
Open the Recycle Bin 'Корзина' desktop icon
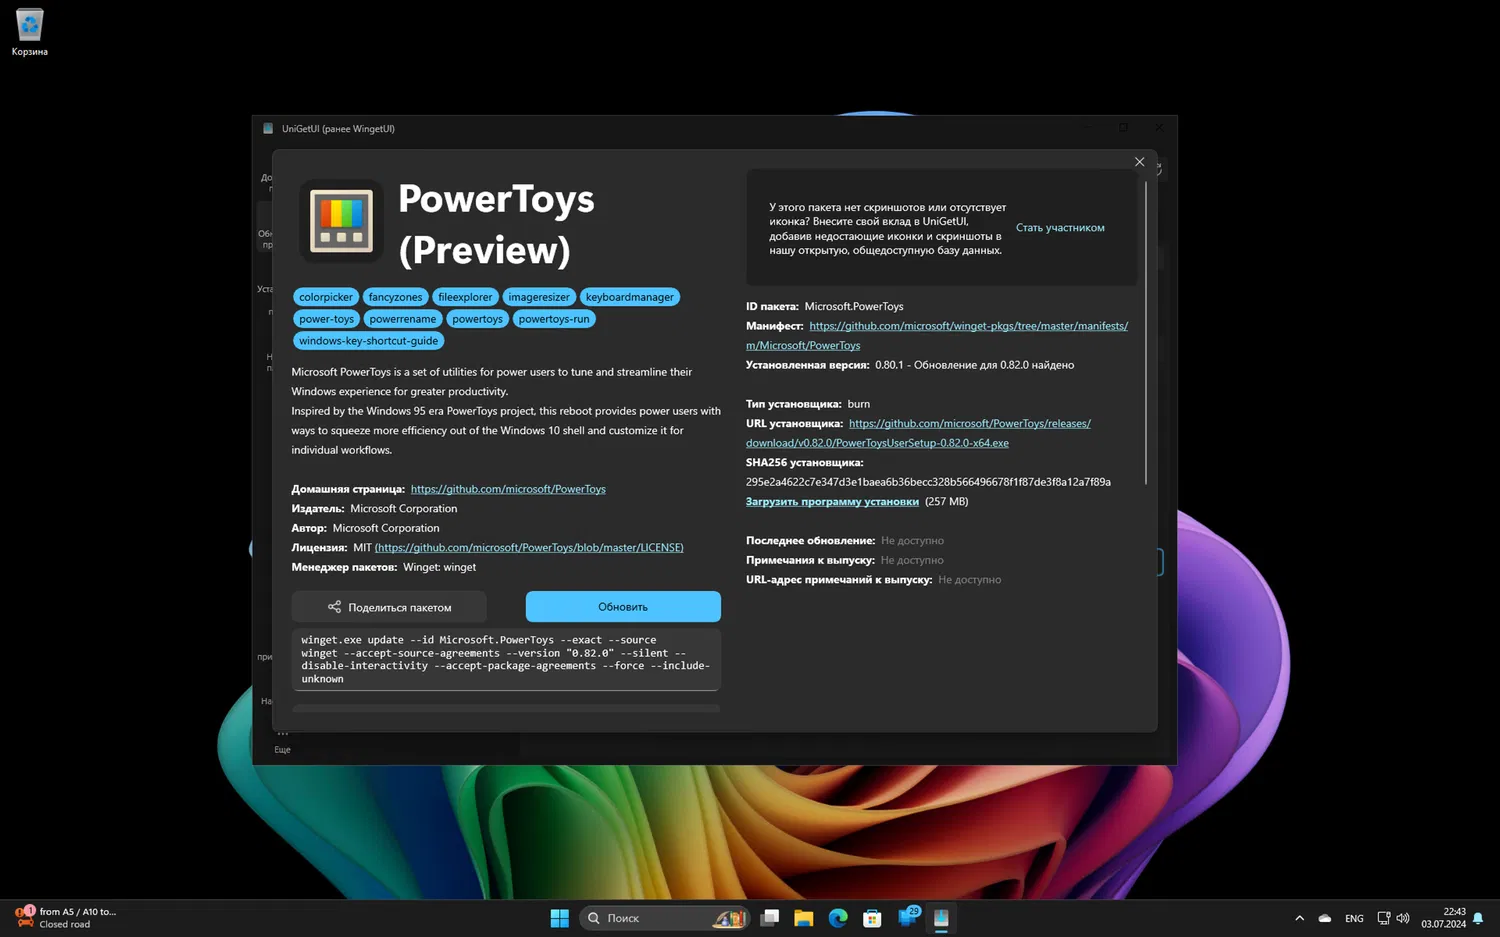pos(30,32)
